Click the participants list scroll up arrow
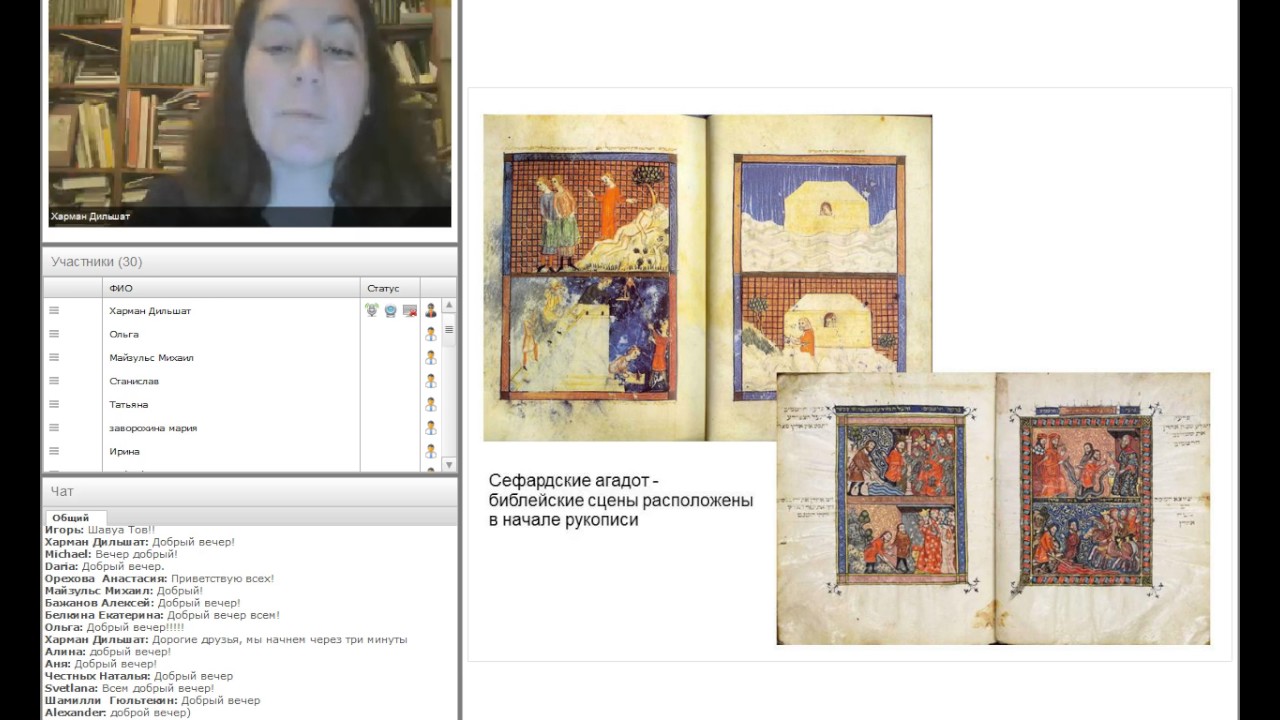The height and width of the screenshot is (720, 1280). click(449, 306)
